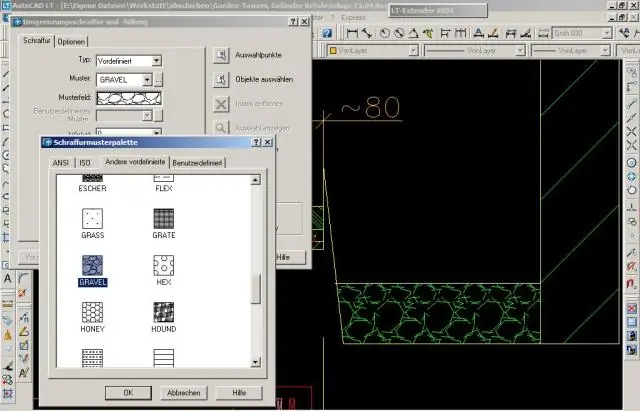This screenshot has width=640, height=411.
Task: Select the Aligned dimension tool
Action: [x=367, y=33]
